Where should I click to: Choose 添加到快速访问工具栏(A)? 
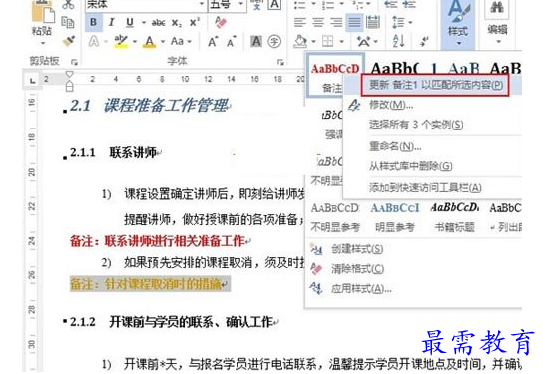(425, 187)
